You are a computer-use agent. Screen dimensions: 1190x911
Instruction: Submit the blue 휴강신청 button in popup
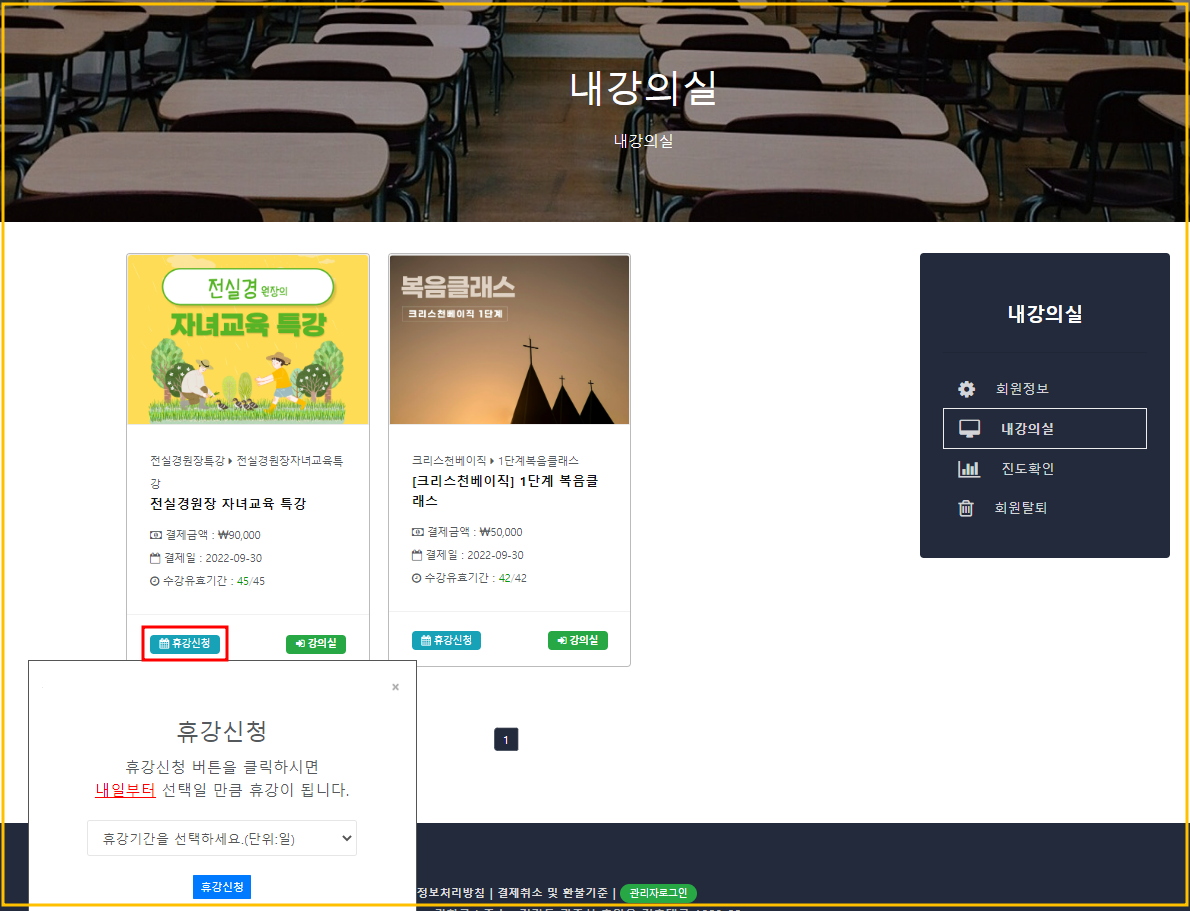(222, 887)
